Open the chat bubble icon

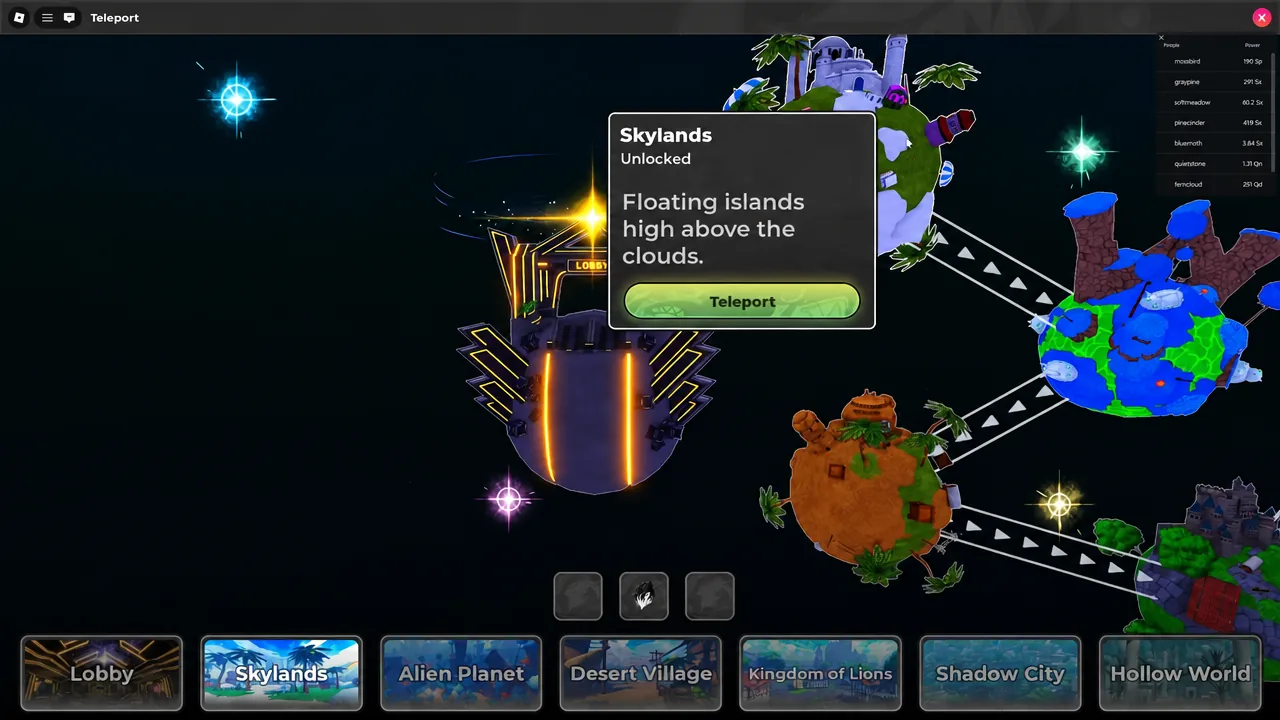click(x=69, y=18)
